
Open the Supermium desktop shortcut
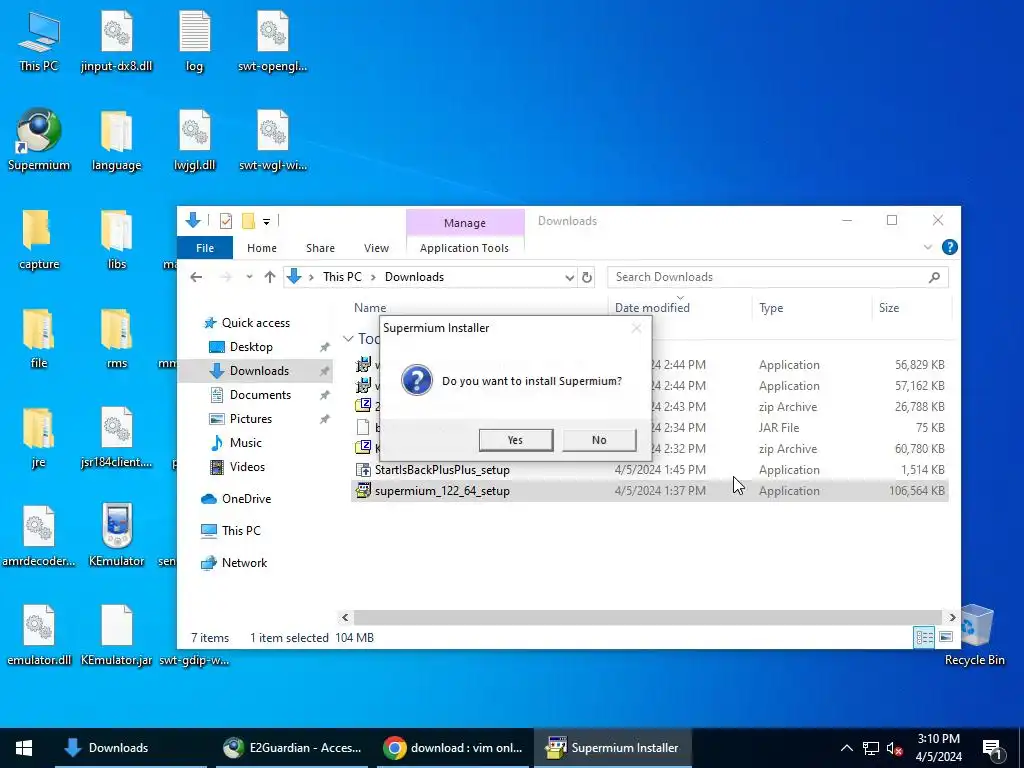click(39, 140)
